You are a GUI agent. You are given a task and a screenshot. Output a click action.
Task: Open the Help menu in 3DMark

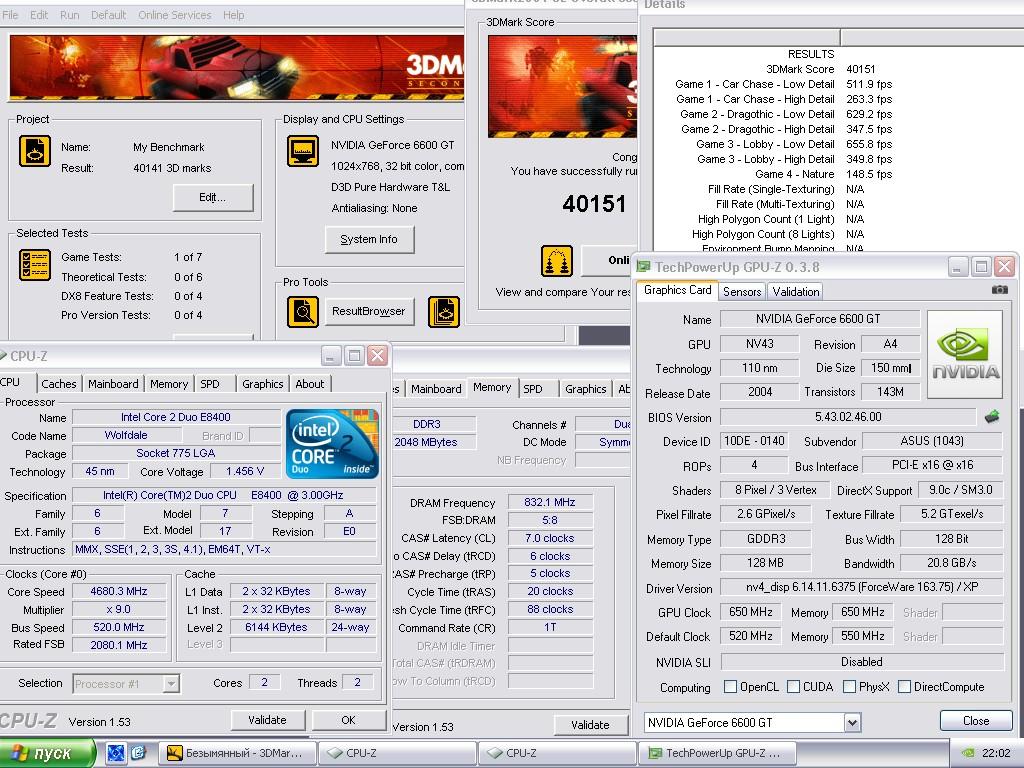pos(233,14)
